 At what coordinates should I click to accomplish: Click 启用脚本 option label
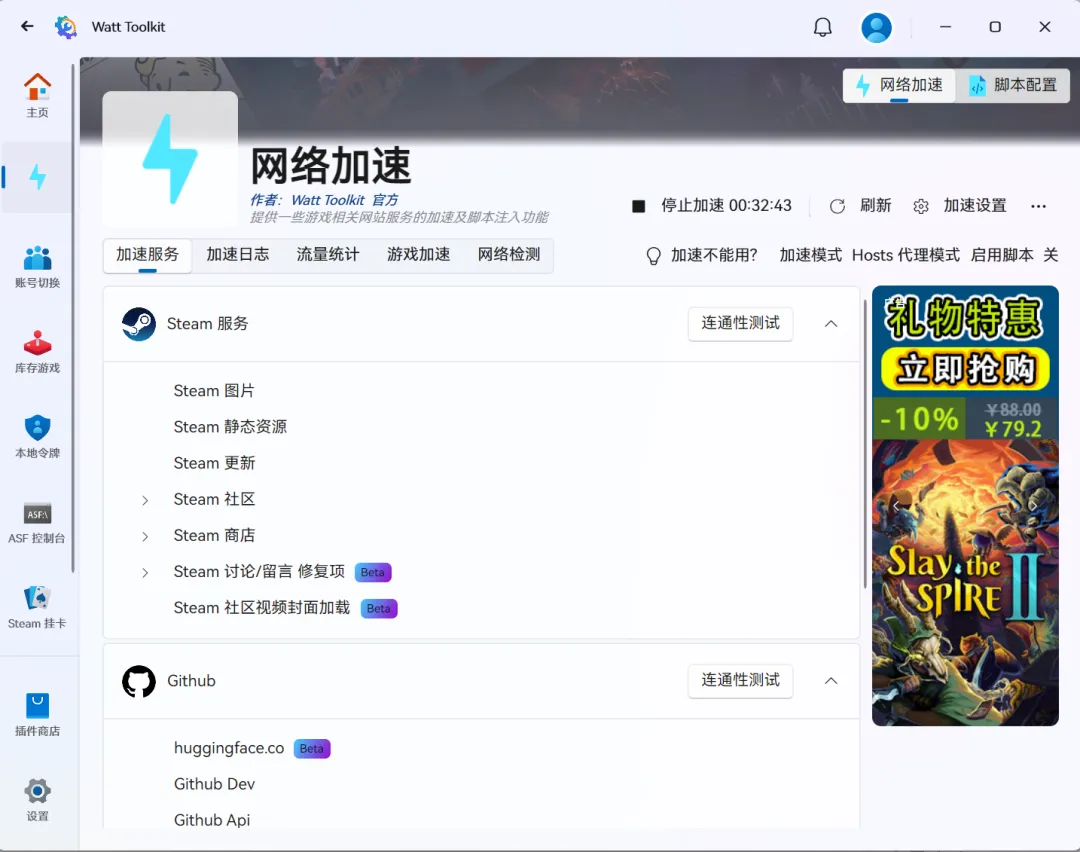point(1002,256)
